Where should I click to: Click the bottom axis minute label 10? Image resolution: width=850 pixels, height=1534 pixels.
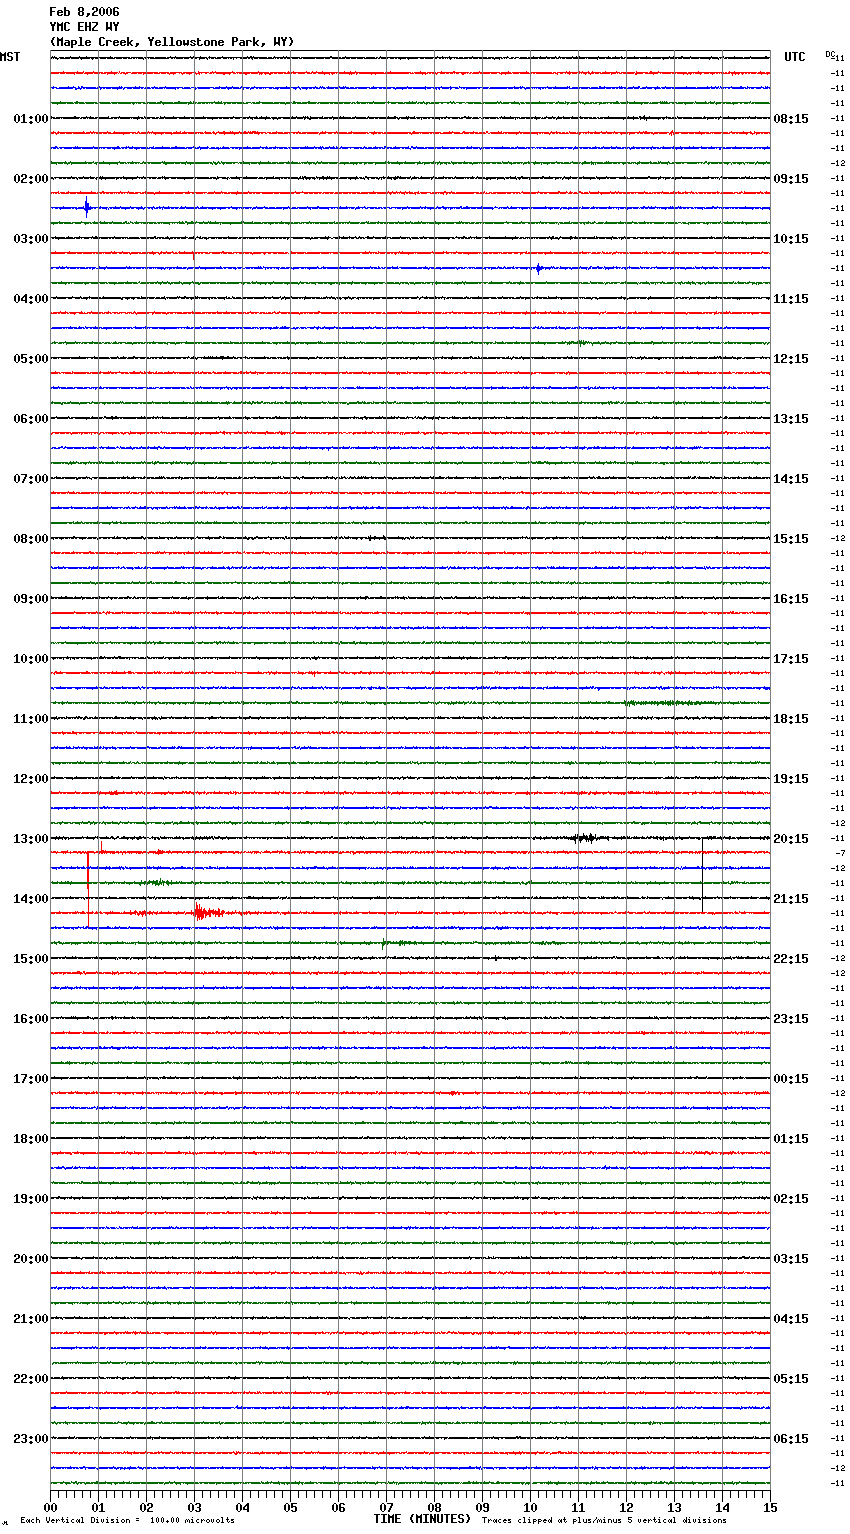530,1507
